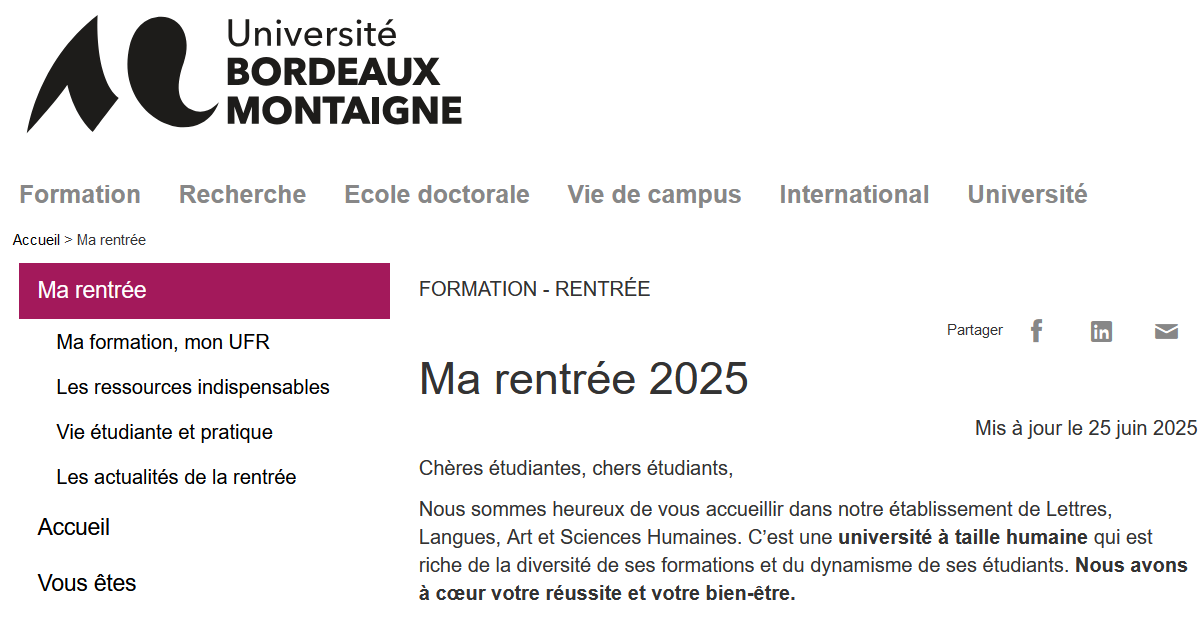The height and width of the screenshot is (620, 1198).
Task: Open the Recherche menu
Action: pyautogui.click(x=242, y=194)
